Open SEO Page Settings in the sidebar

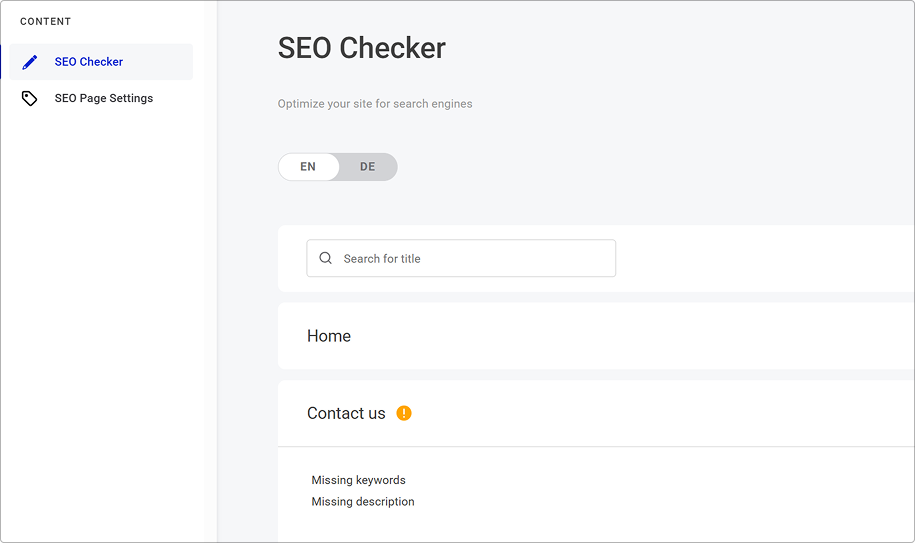click(101, 98)
